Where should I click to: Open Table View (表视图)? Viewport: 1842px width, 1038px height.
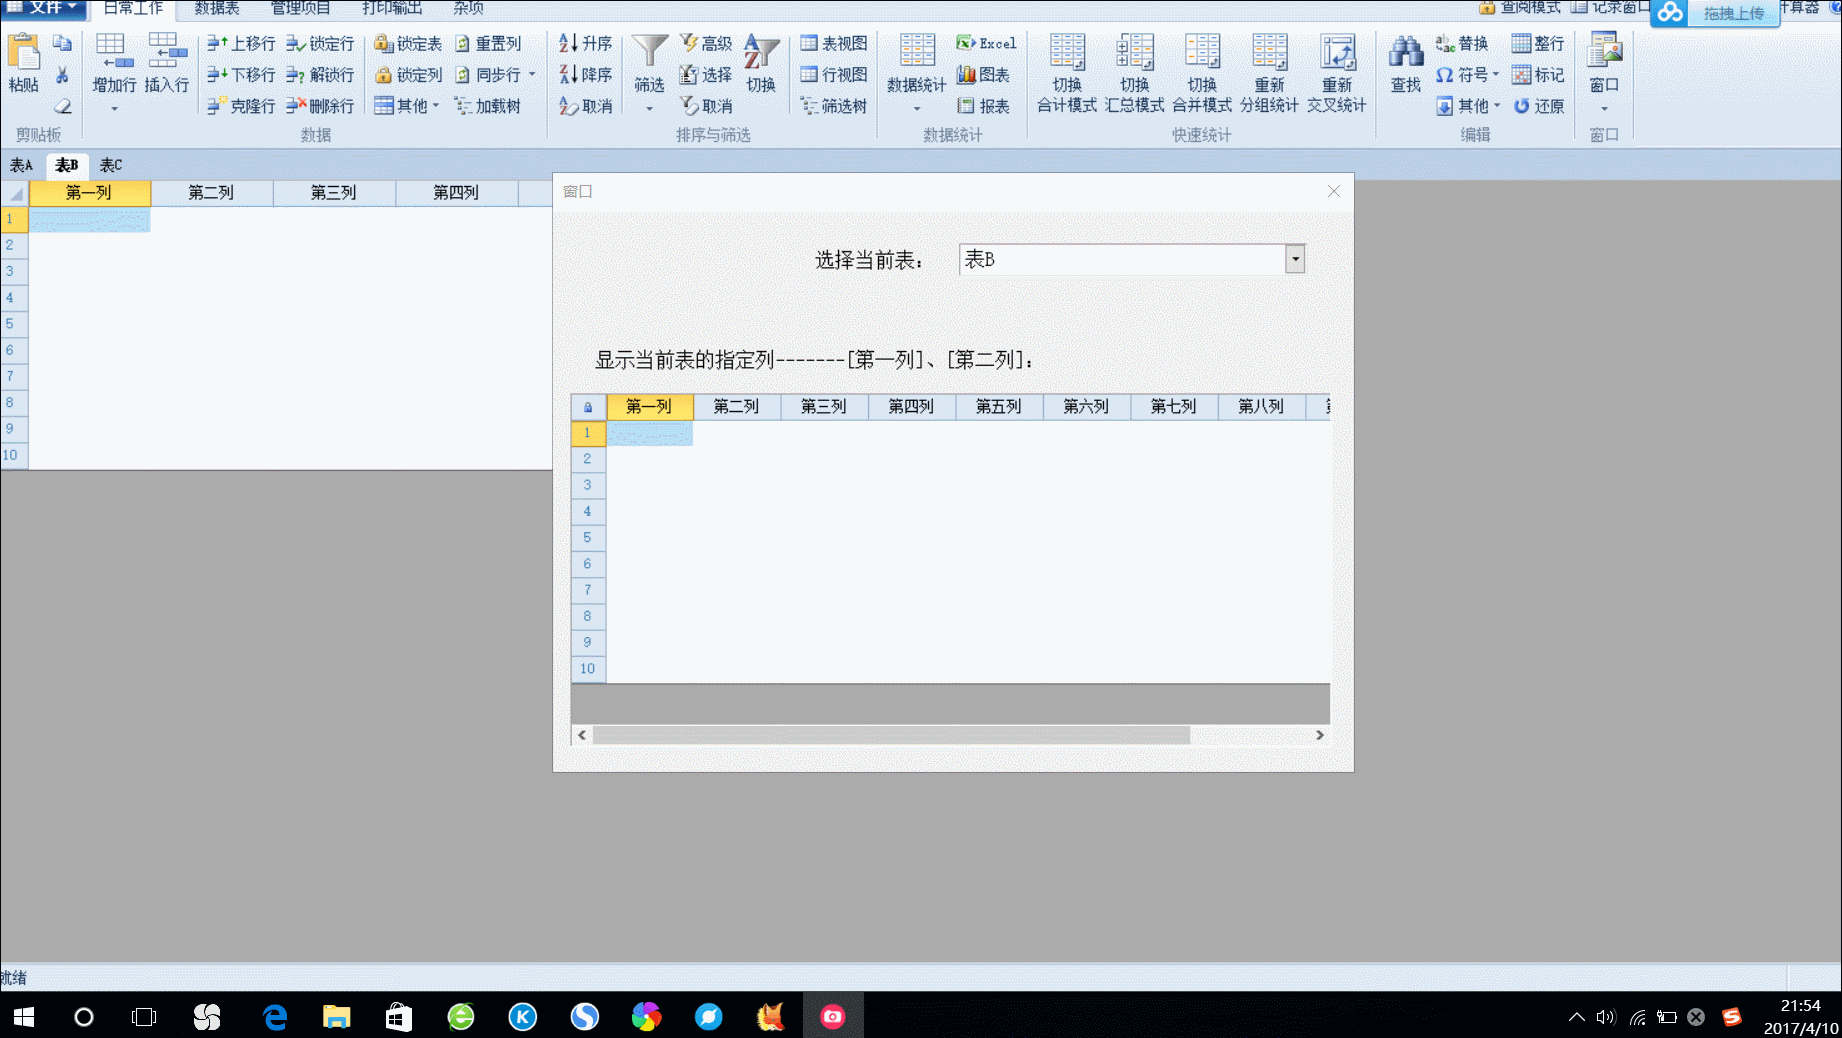pos(833,43)
